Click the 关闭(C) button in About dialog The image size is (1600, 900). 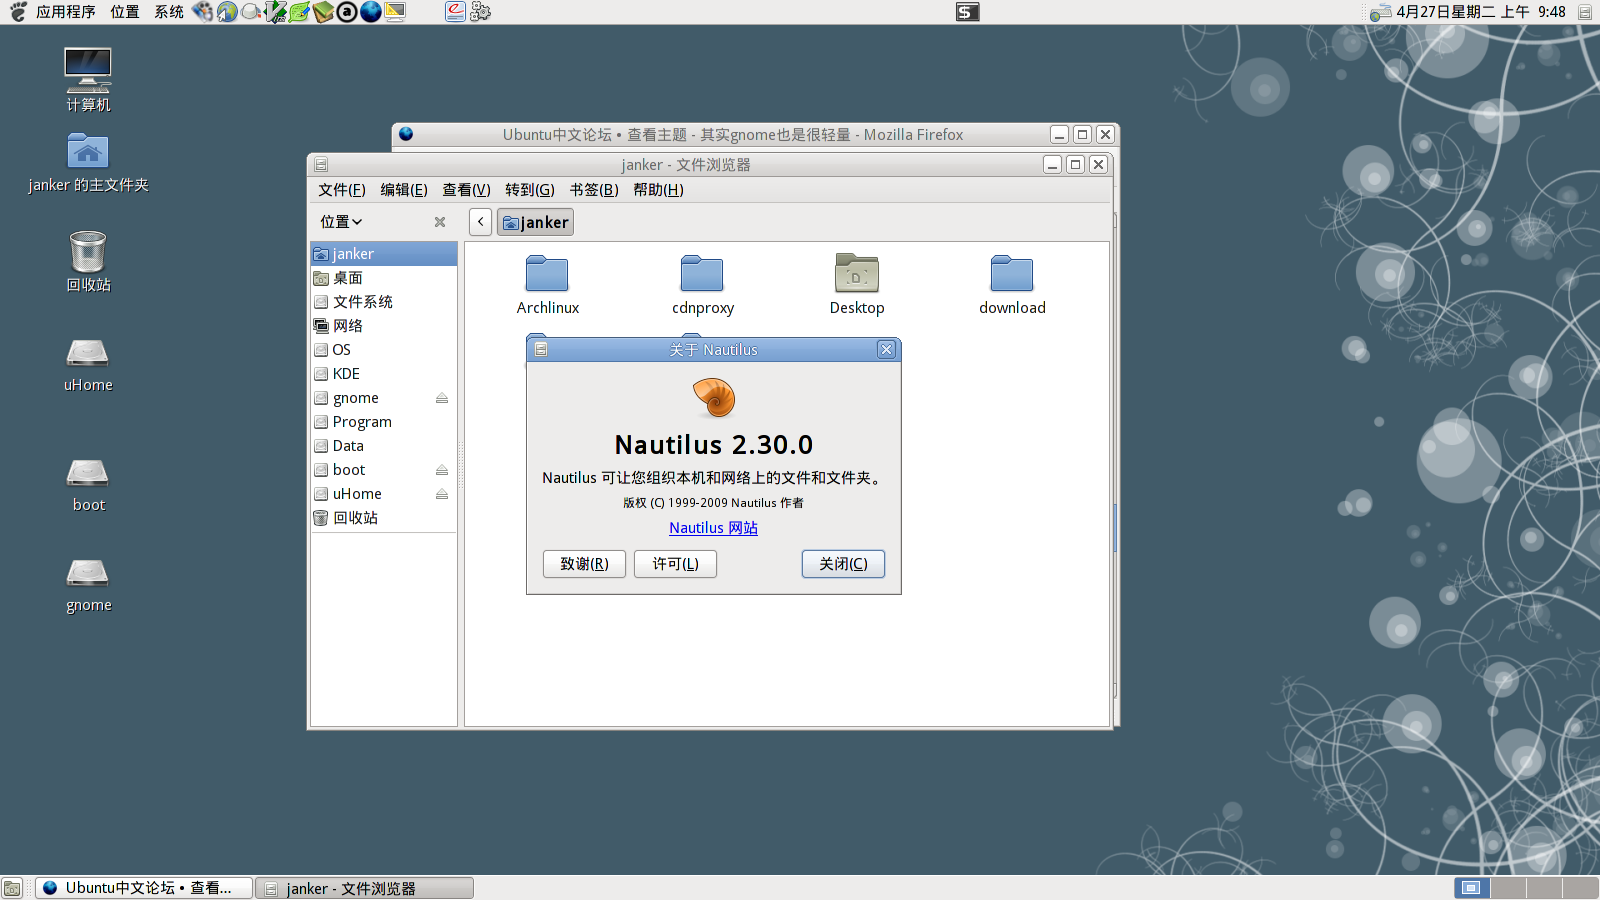(843, 564)
